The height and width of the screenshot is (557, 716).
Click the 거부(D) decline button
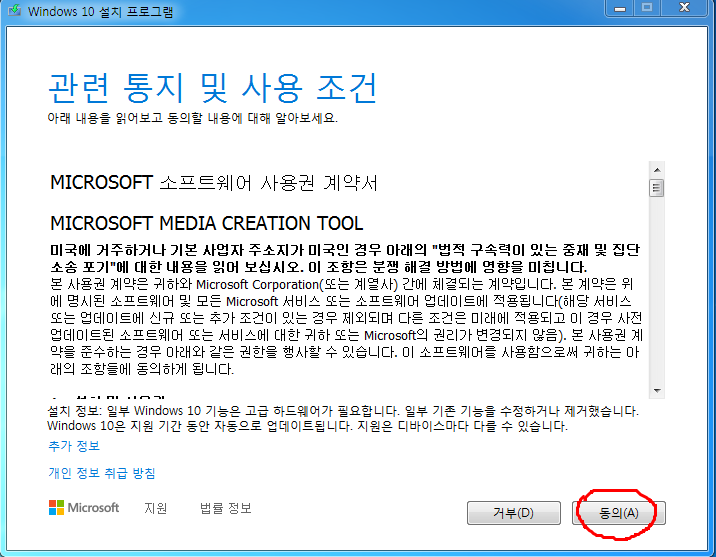pyautogui.click(x=514, y=513)
